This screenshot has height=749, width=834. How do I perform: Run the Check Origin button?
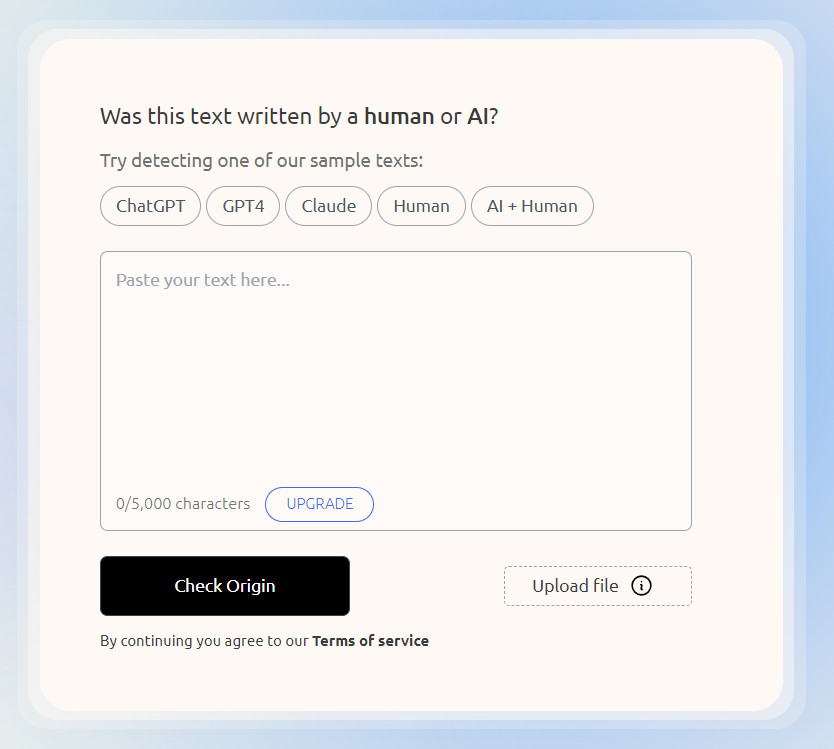coord(225,586)
